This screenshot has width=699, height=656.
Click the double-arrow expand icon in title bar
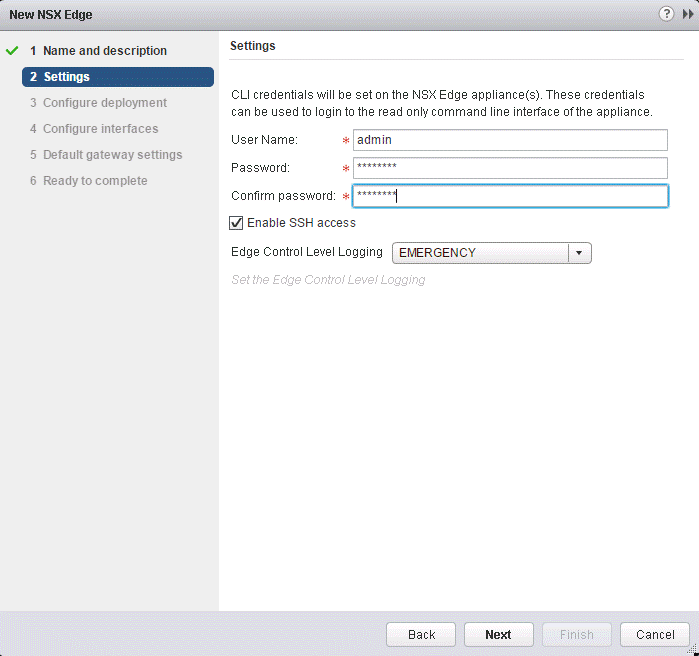click(x=687, y=14)
